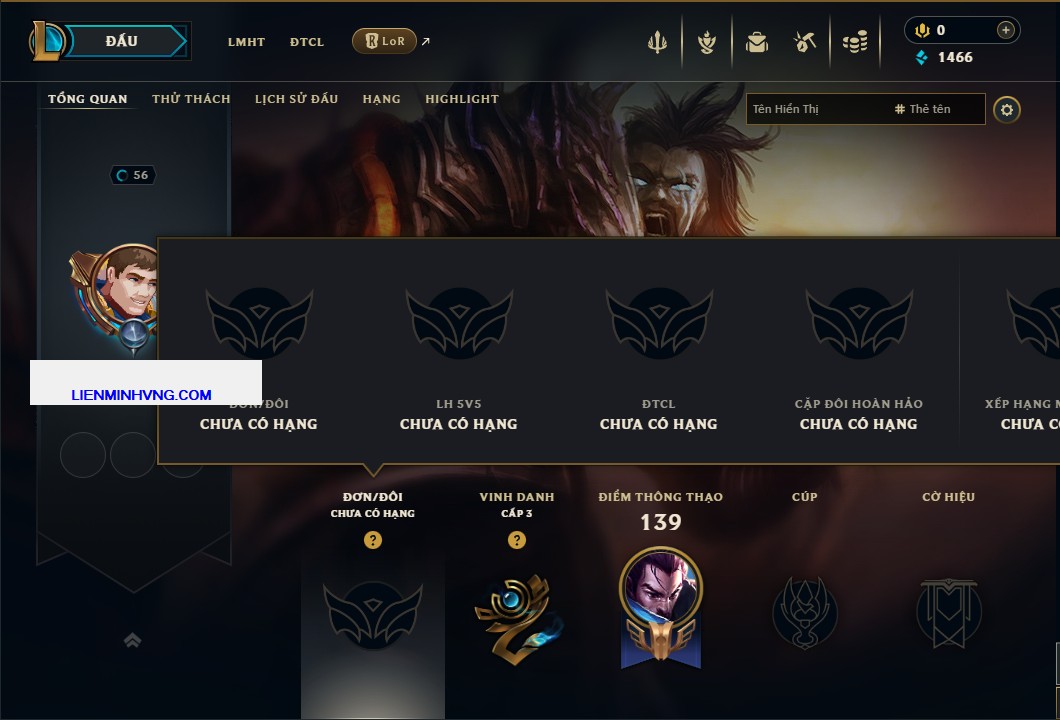Screen dimensions: 1060x720
Task: Open the LoR external launch arrow
Action: (x=425, y=41)
